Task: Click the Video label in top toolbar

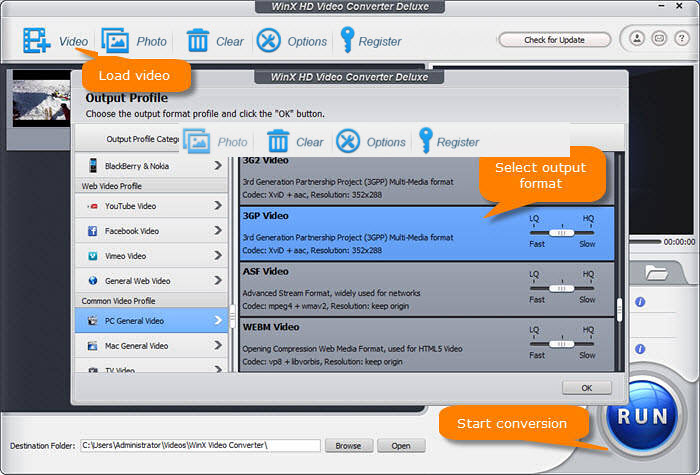Action: pyautogui.click(x=74, y=42)
